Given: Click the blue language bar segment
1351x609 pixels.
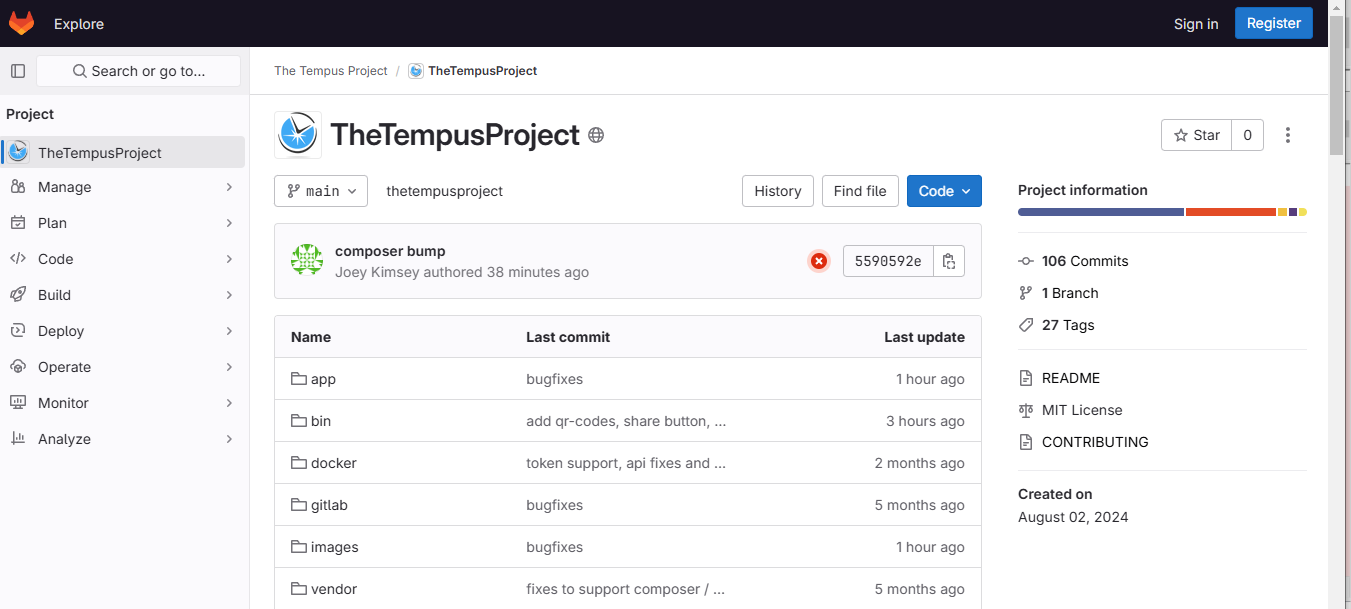Looking at the screenshot, I should [1101, 212].
